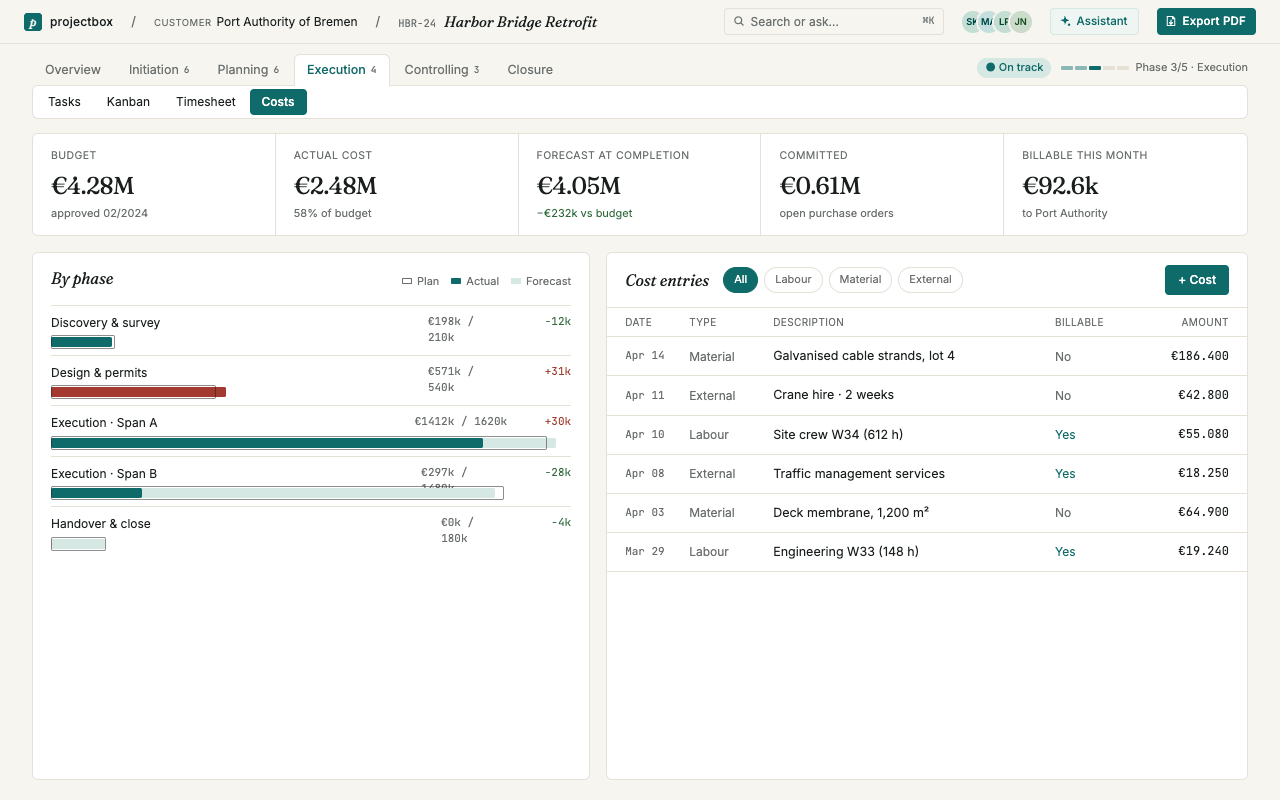The image size is (1280, 800).
Task: Click the Handover & close bar
Action: point(78,544)
